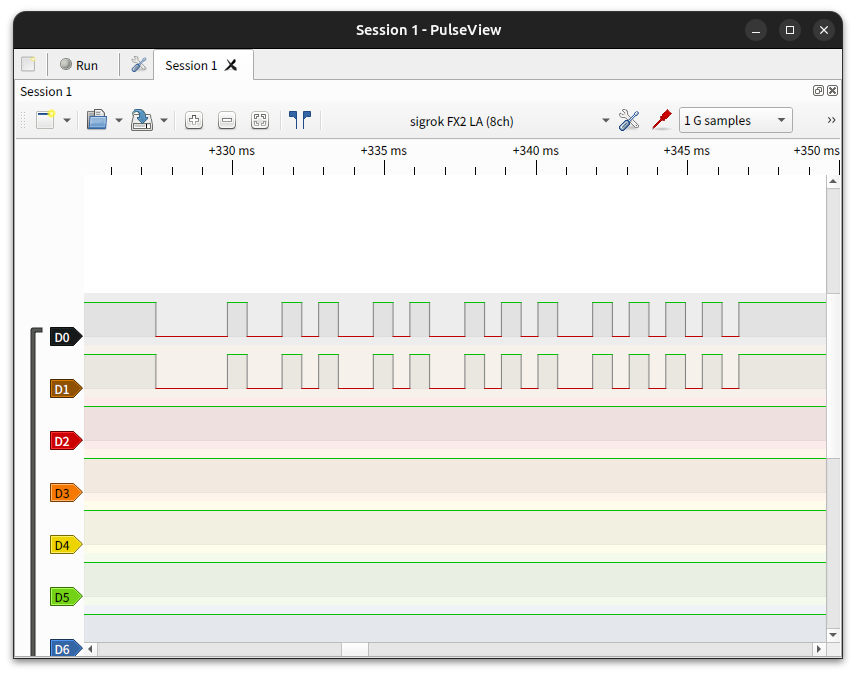Zoom out of the waveform view
856x675 pixels.
point(227,120)
